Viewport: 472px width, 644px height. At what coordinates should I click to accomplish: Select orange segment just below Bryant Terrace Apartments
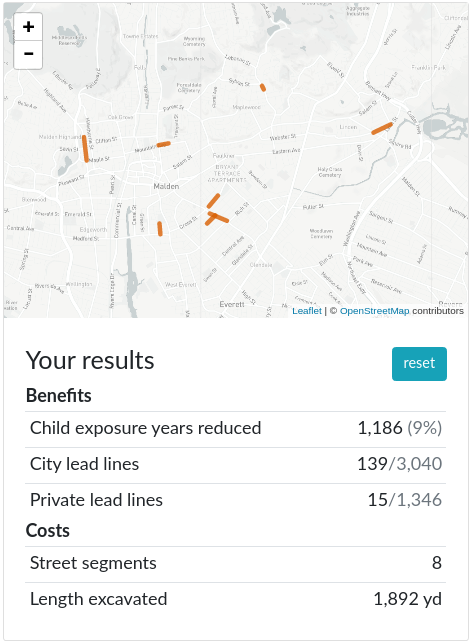click(x=213, y=201)
